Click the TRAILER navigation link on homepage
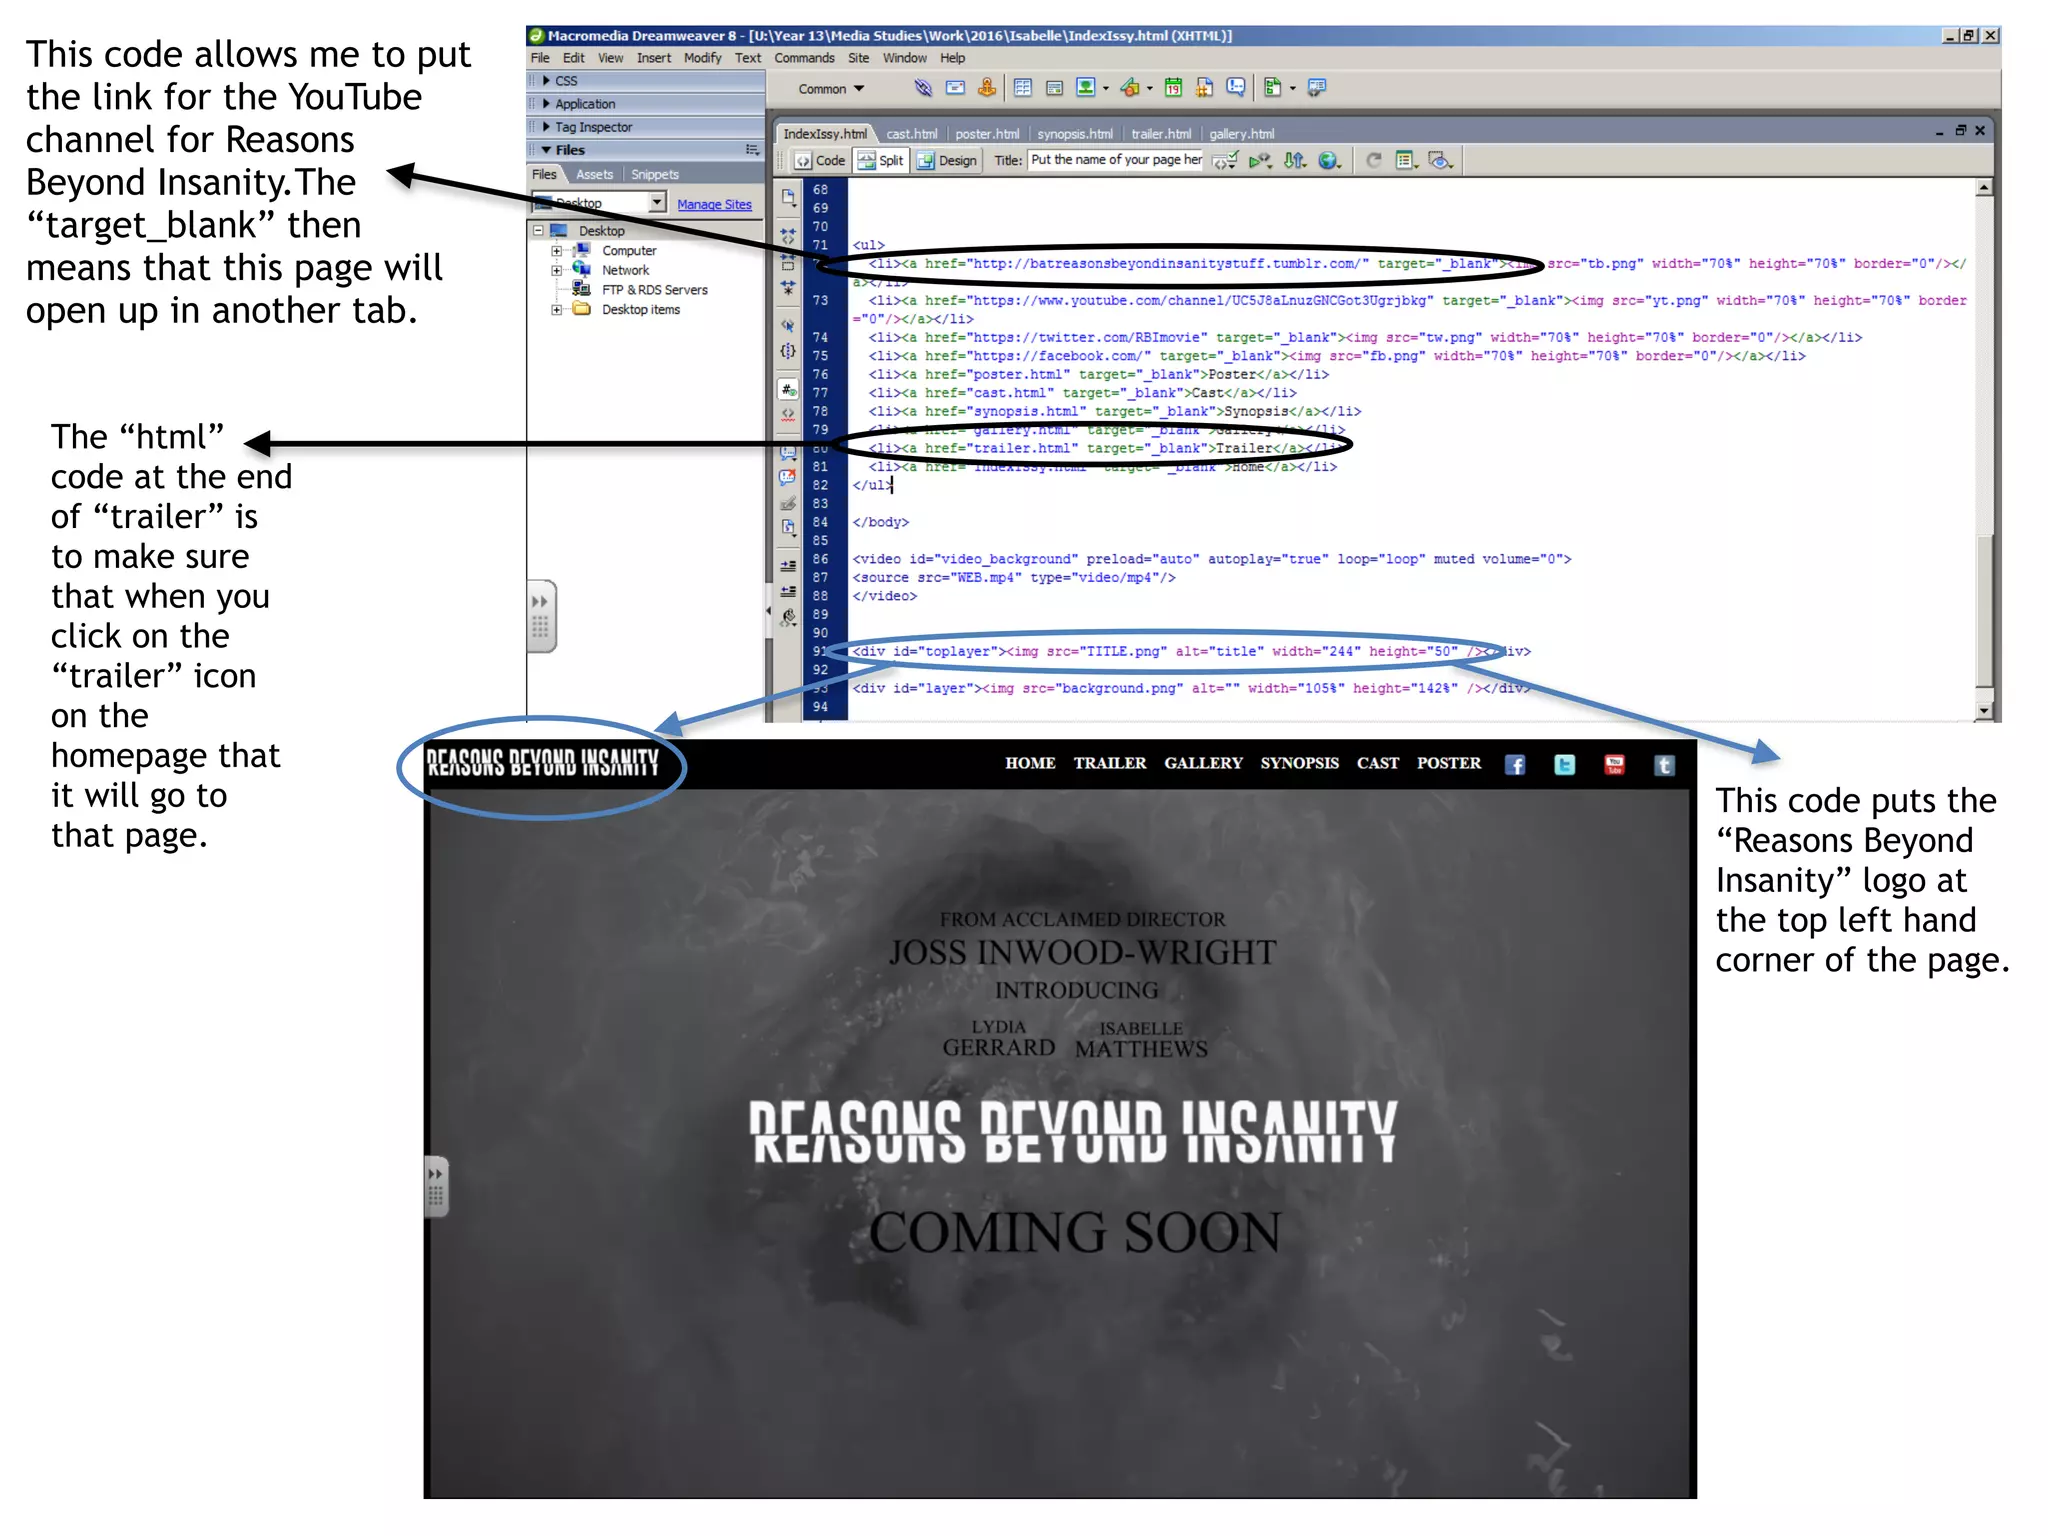 (x=1109, y=763)
